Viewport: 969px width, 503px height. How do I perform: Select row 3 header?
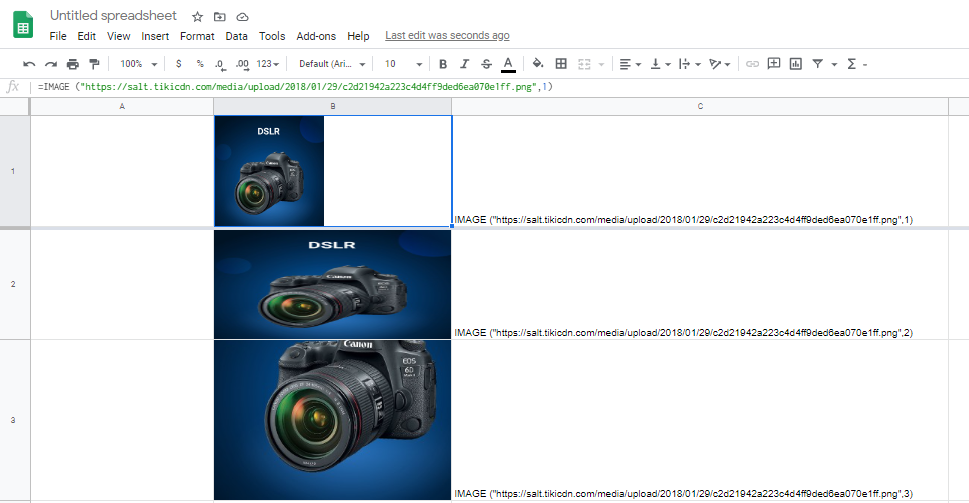[13, 420]
